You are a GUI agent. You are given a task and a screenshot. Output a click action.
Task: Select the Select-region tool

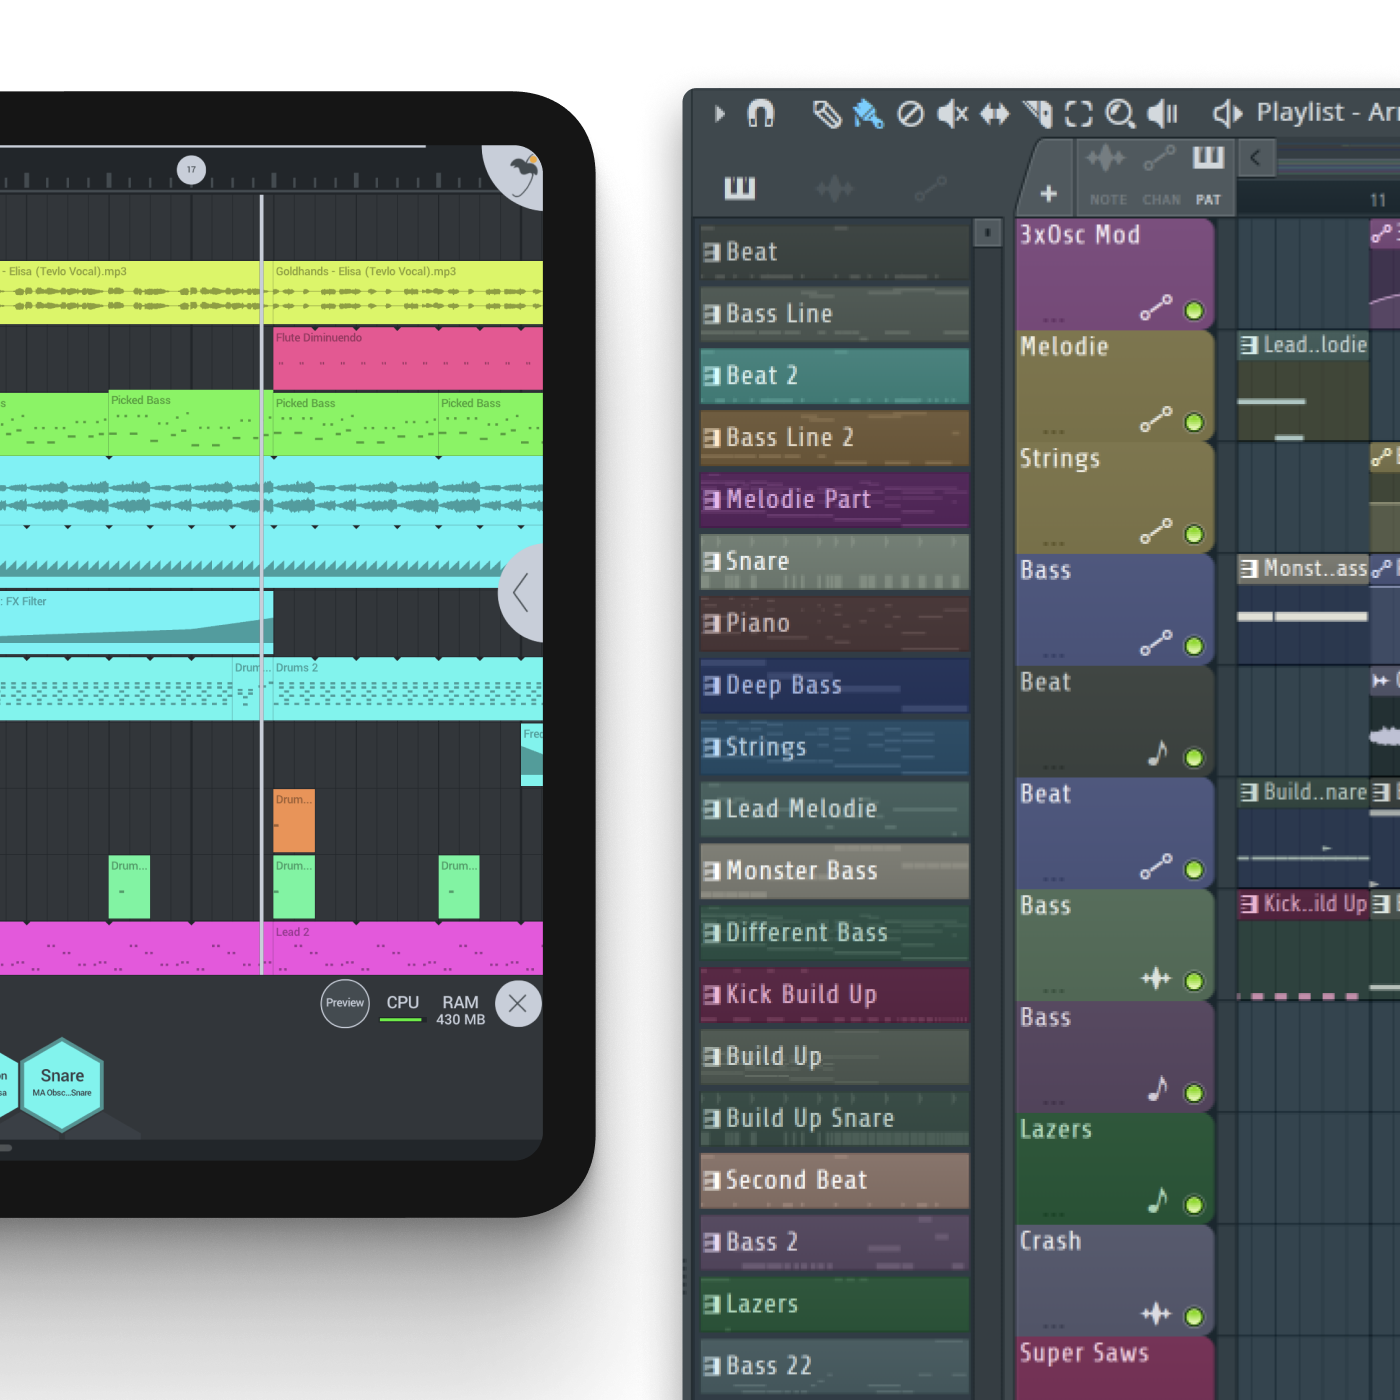pos(1078,114)
